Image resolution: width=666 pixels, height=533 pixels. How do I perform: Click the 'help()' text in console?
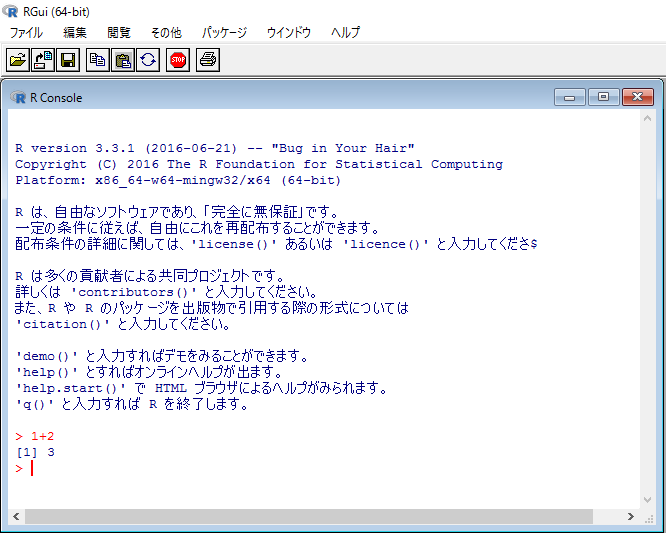46,372
